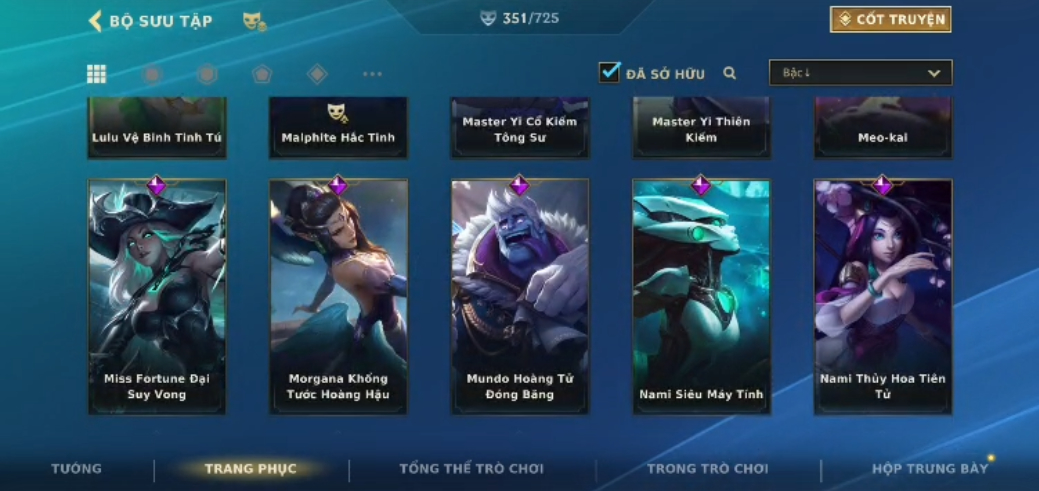
Task: Select the pentagon rarity filter icon
Action: pyautogui.click(x=262, y=74)
